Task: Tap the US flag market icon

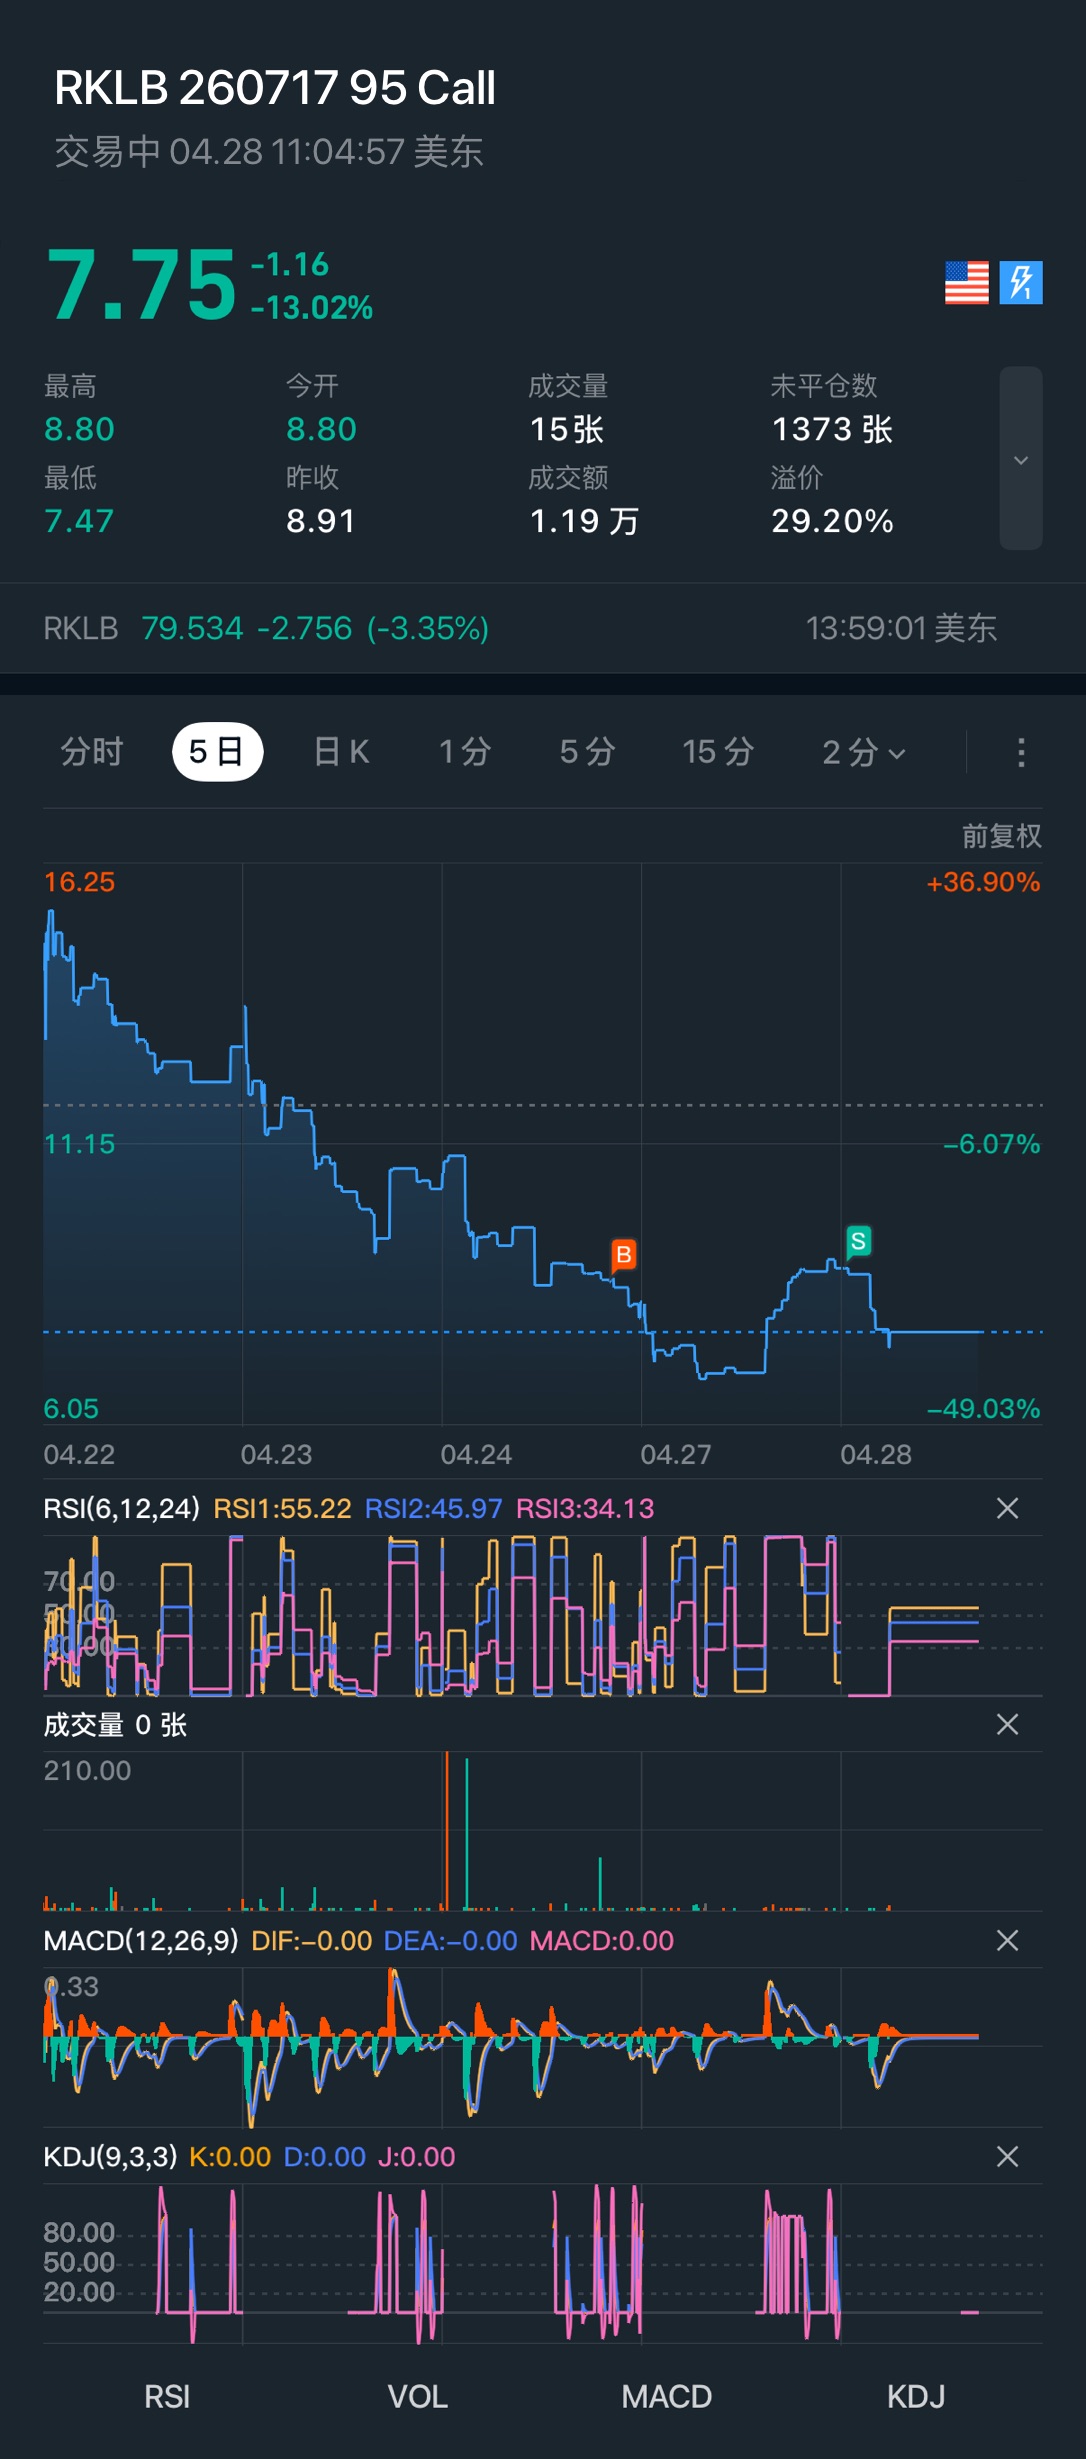Action: pyautogui.click(x=966, y=282)
